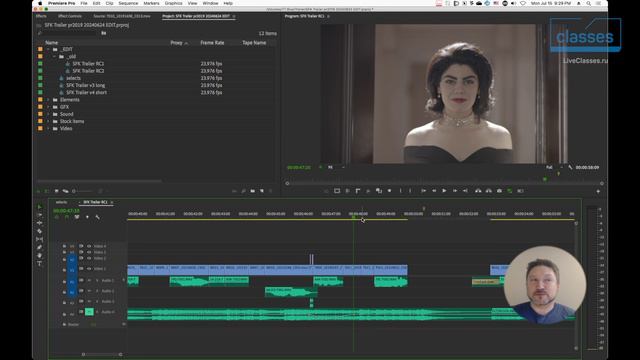This screenshot has width=640, height=360.
Task: Sort by the Frame Rate column header
Action: click(x=212, y=42)
